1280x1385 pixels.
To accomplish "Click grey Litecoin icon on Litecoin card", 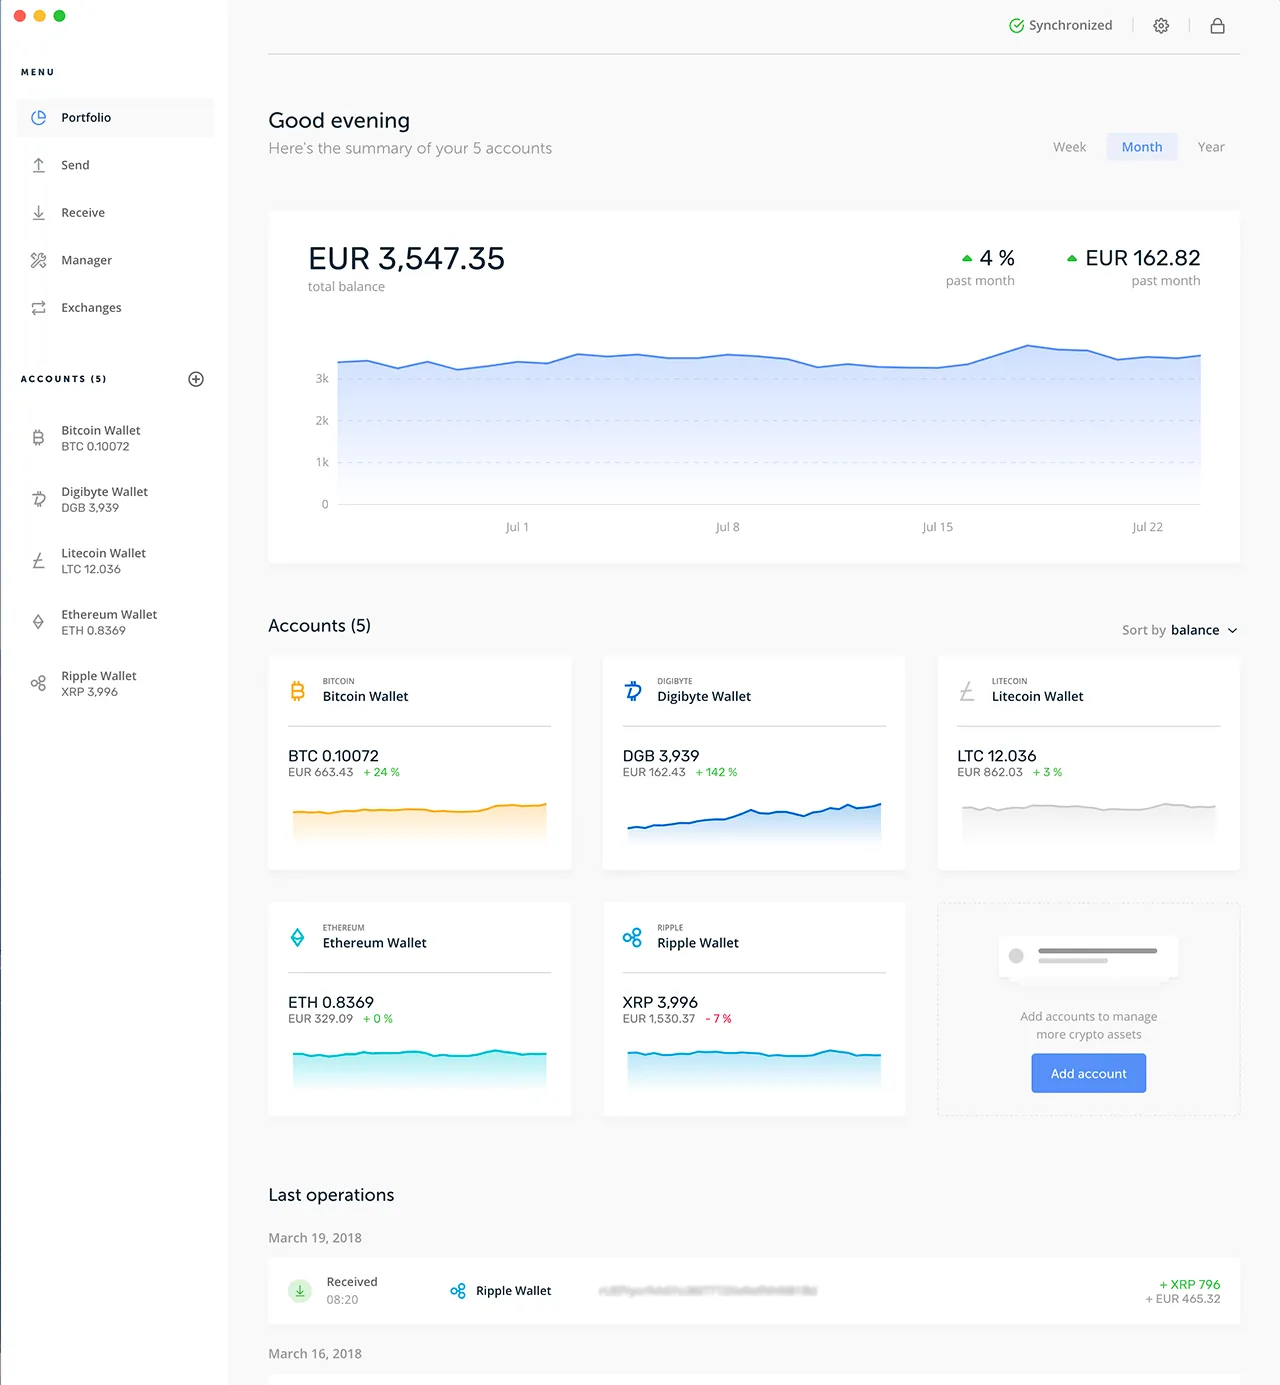I will click(967, 690).
